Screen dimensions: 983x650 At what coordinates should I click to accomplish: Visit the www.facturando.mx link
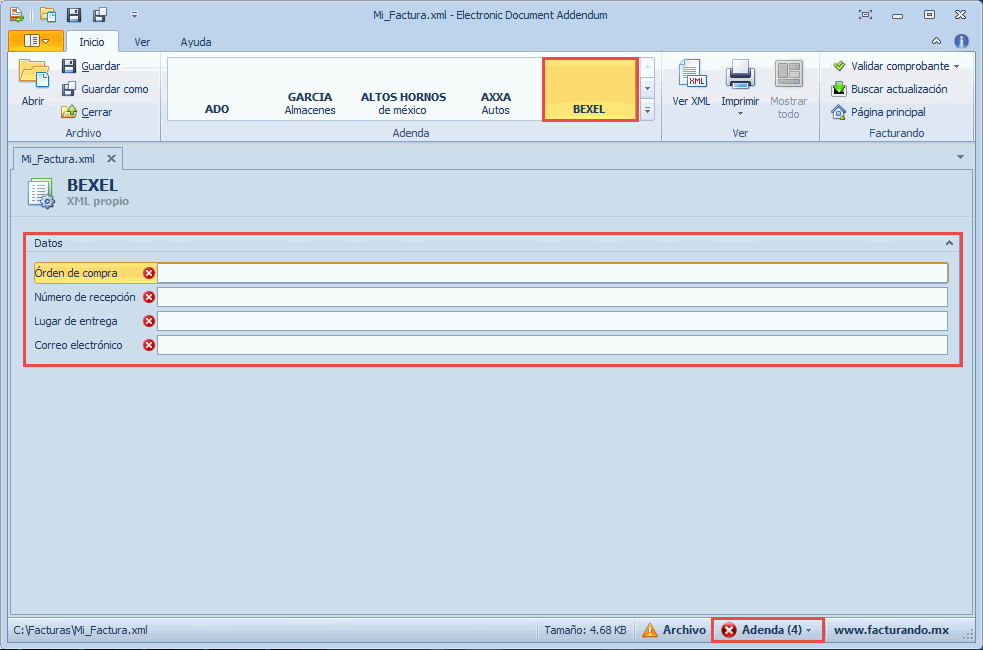pyautogui.click(x=891, y=630)
